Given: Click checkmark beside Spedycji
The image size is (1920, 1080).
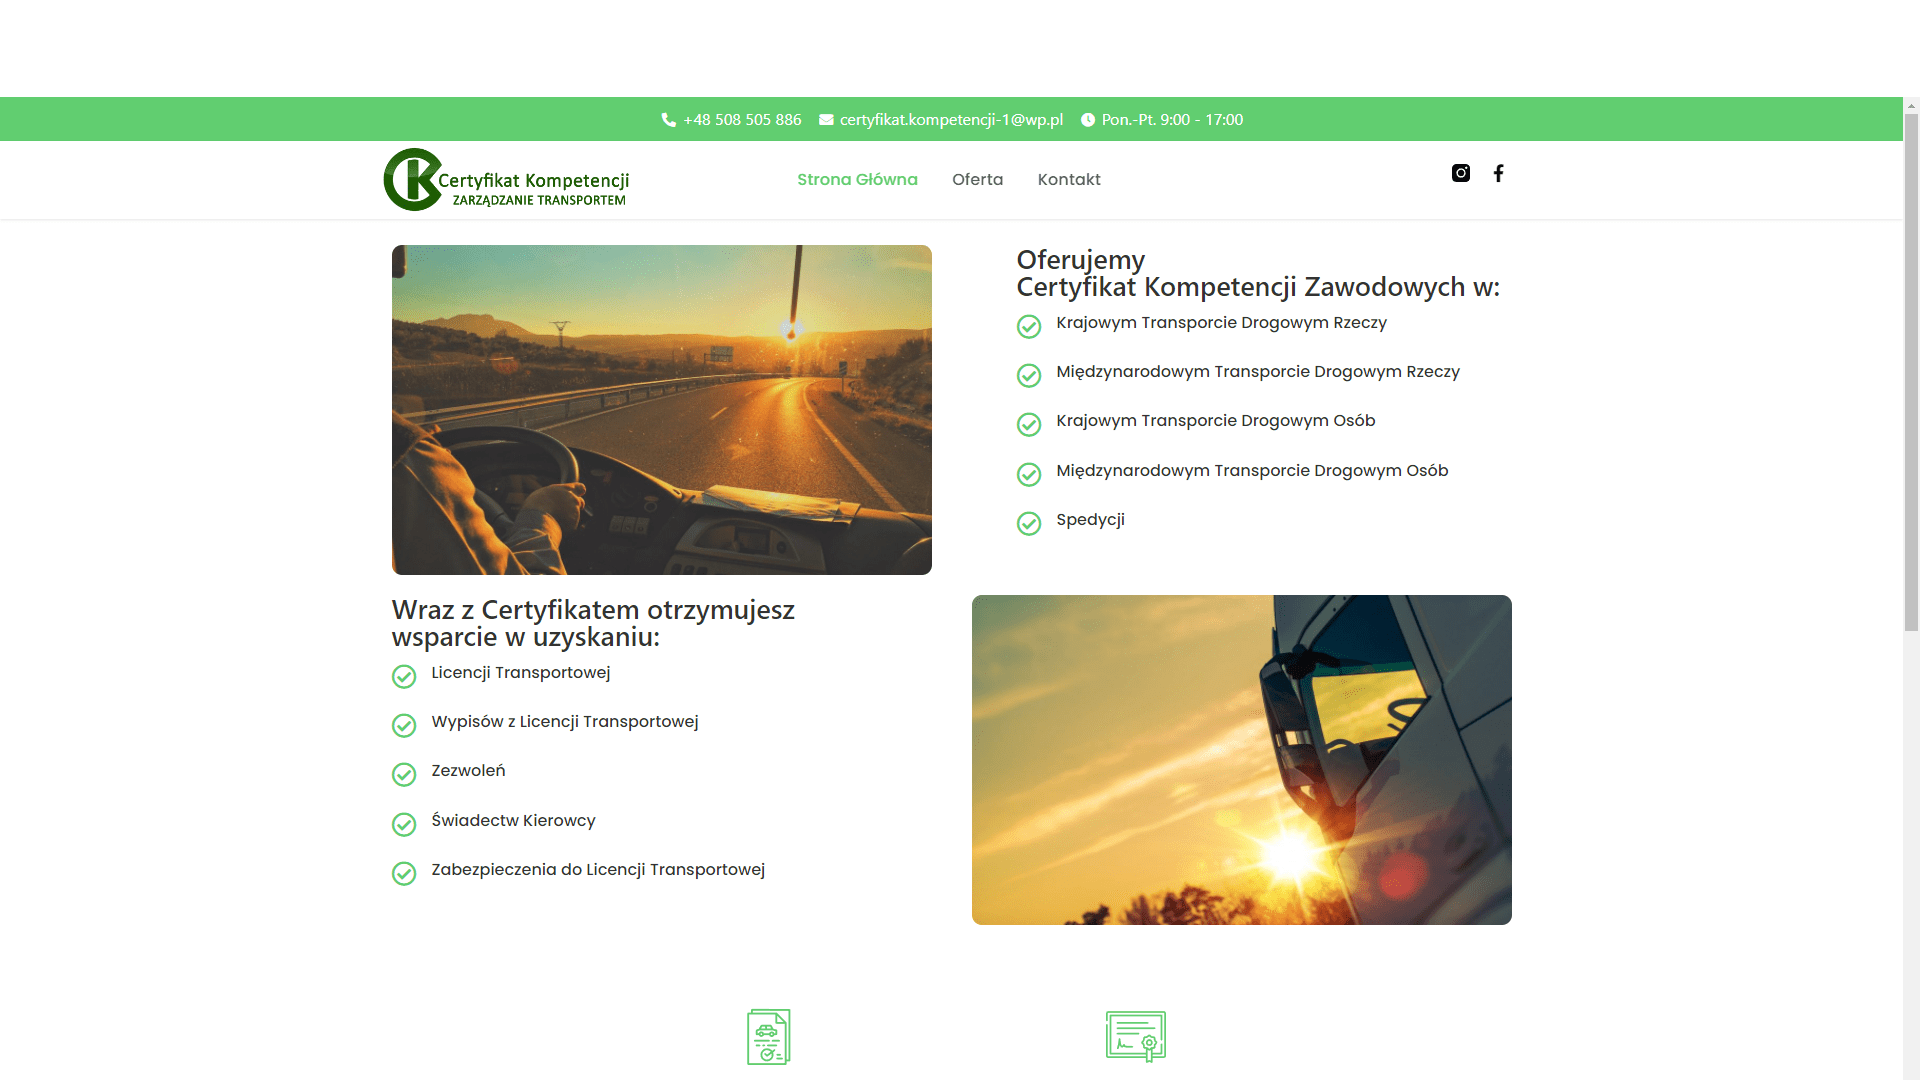Looking at the screenshot, I should tap(1029, 524).
